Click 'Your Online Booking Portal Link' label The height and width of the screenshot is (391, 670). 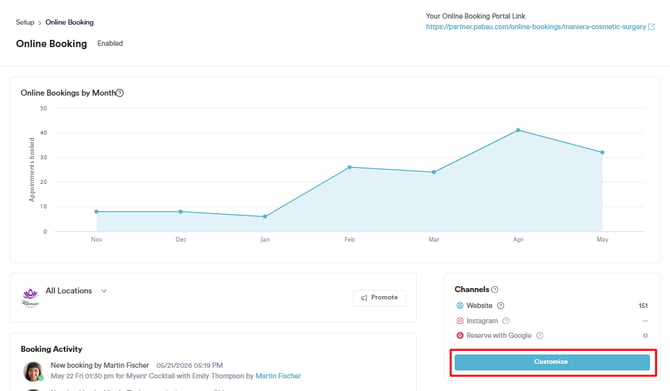click(x=476, y=16)
